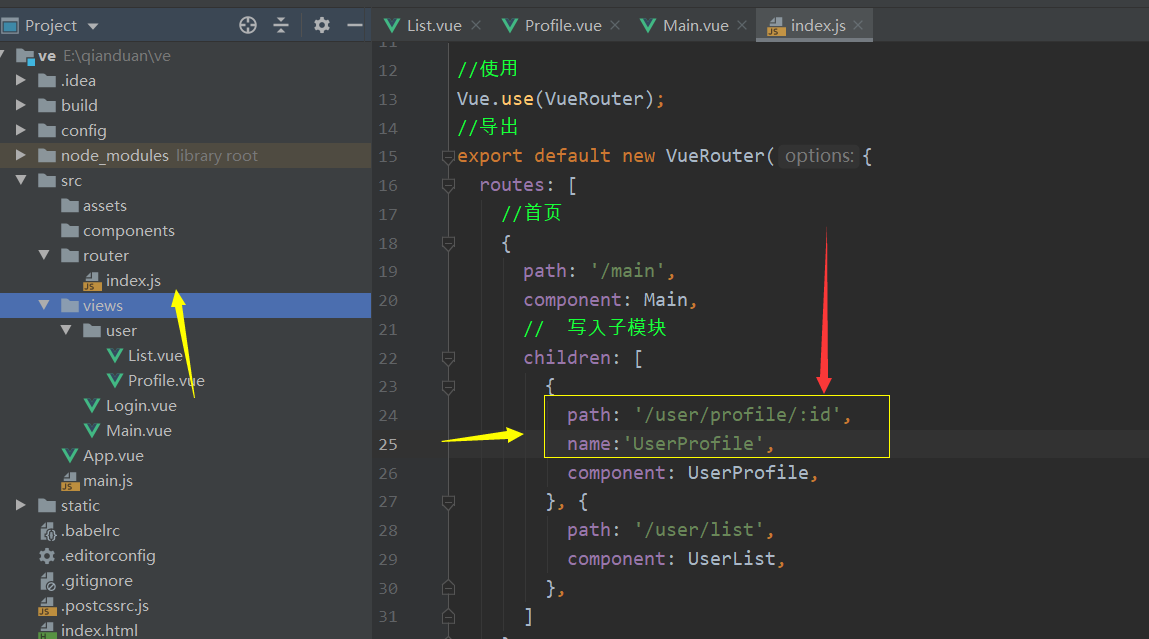The height and width of the screenshot is (639, 1149).
Task: Collapse the ve project root
Action: coord(4,56)
